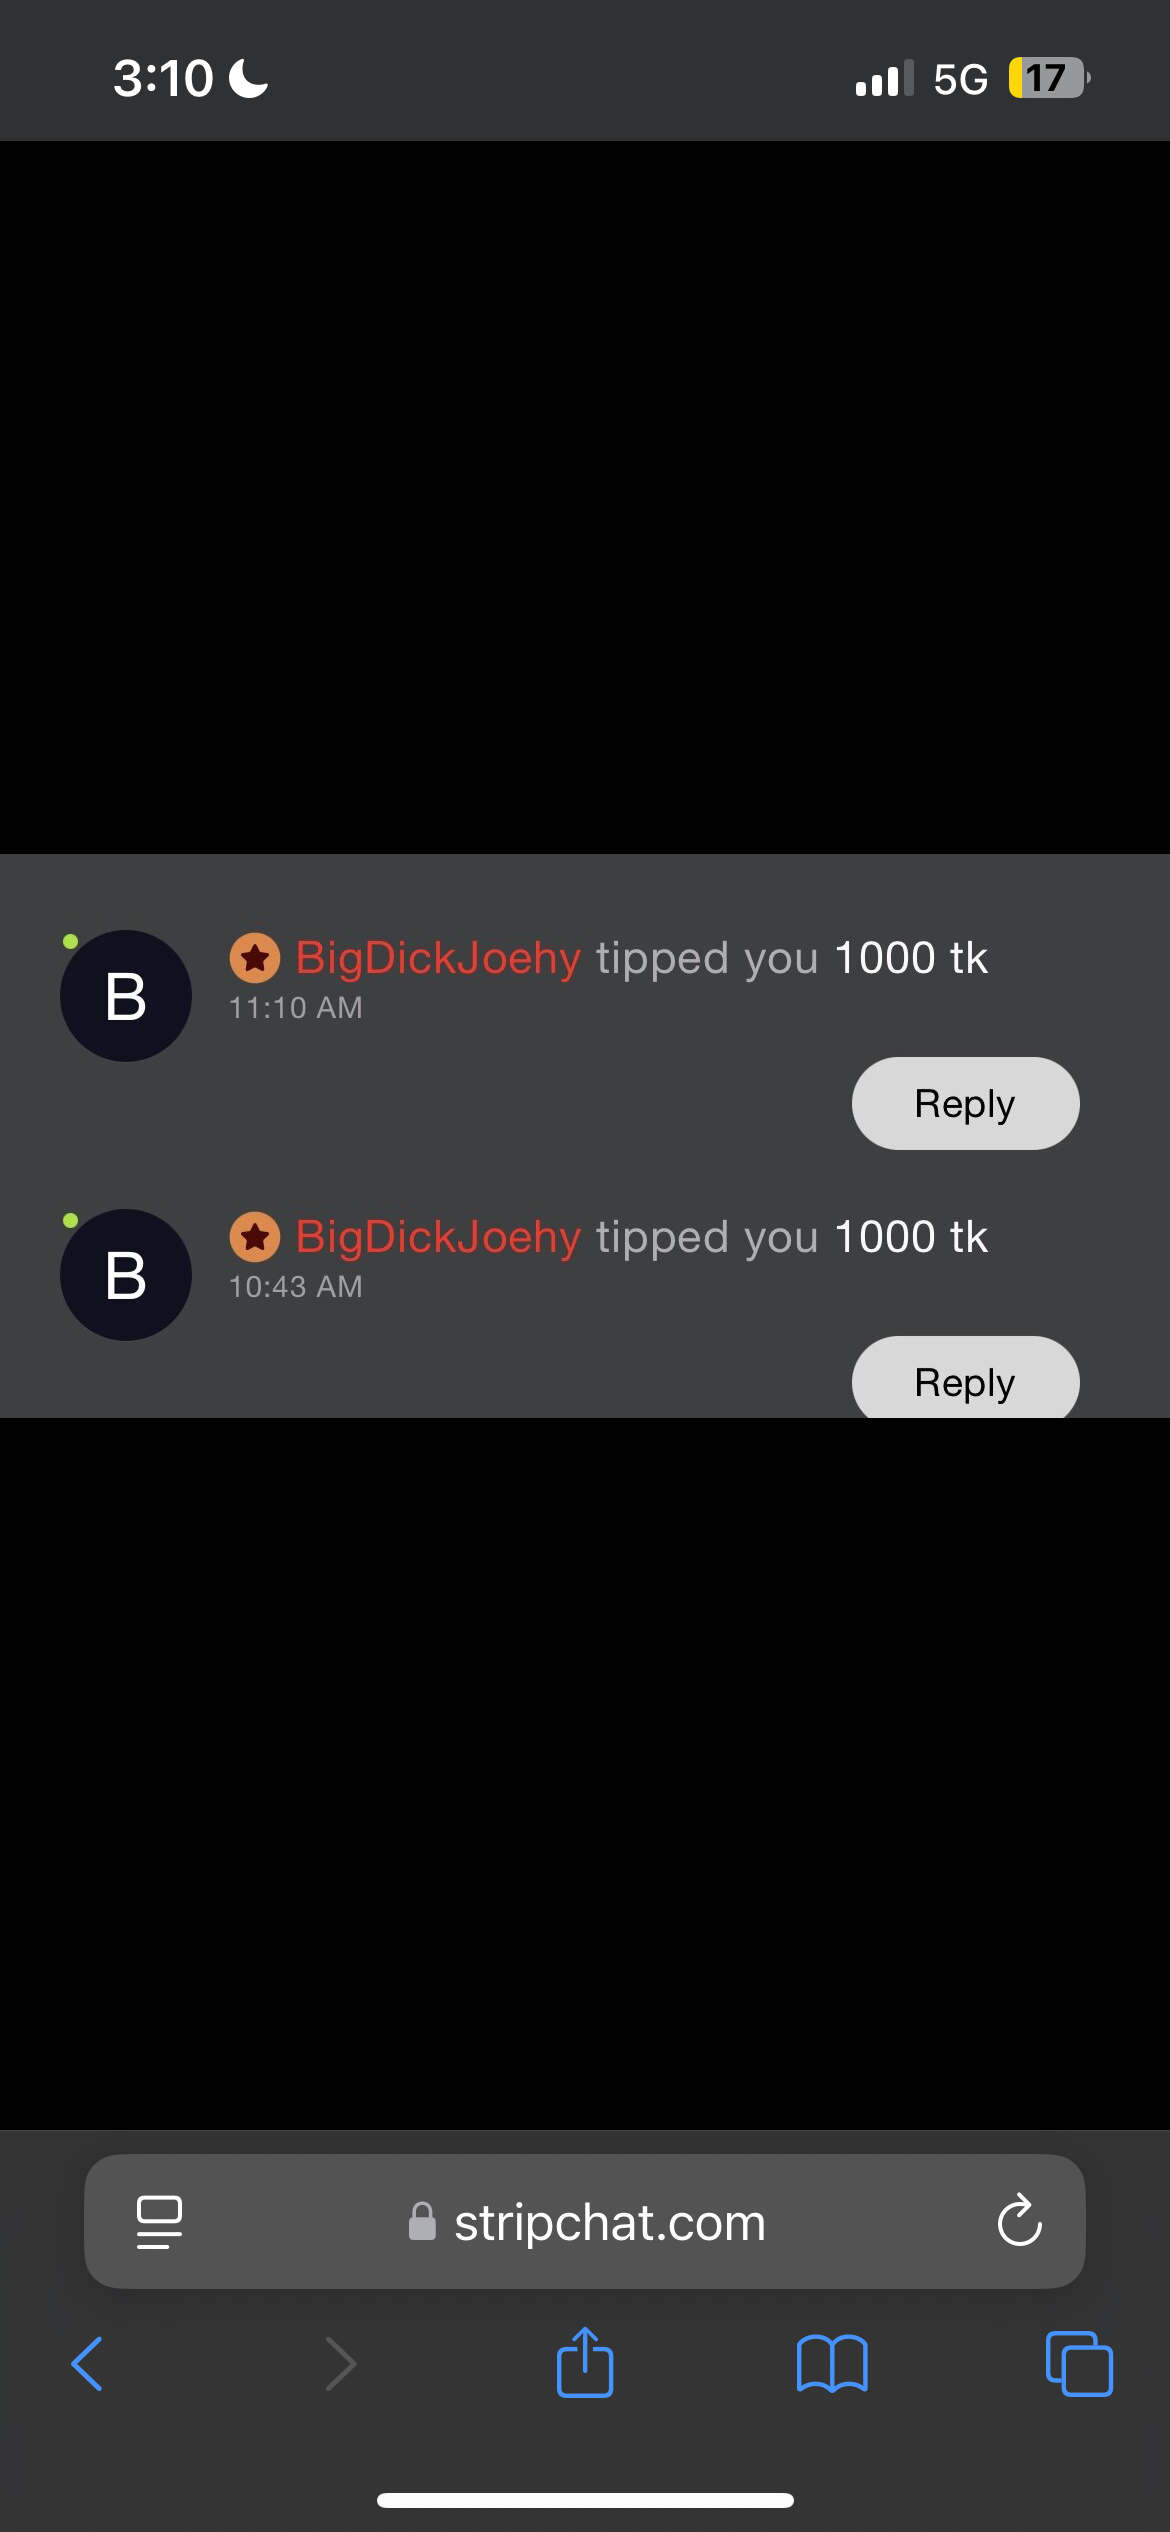Open Safari bookmarks
This screenshot has height=2532, width=1170.
(832, 2364)
